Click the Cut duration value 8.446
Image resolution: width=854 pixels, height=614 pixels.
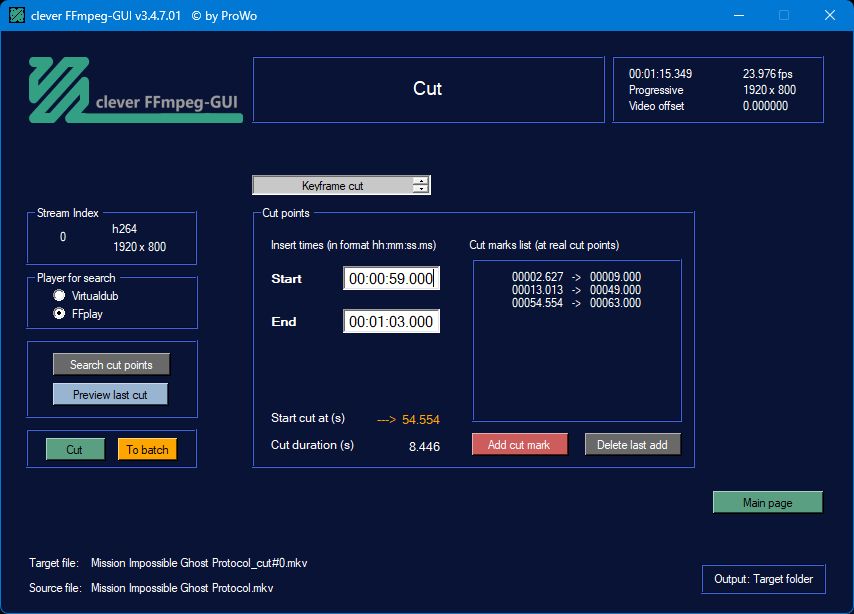pyautogui.click(x=424, y=447)
